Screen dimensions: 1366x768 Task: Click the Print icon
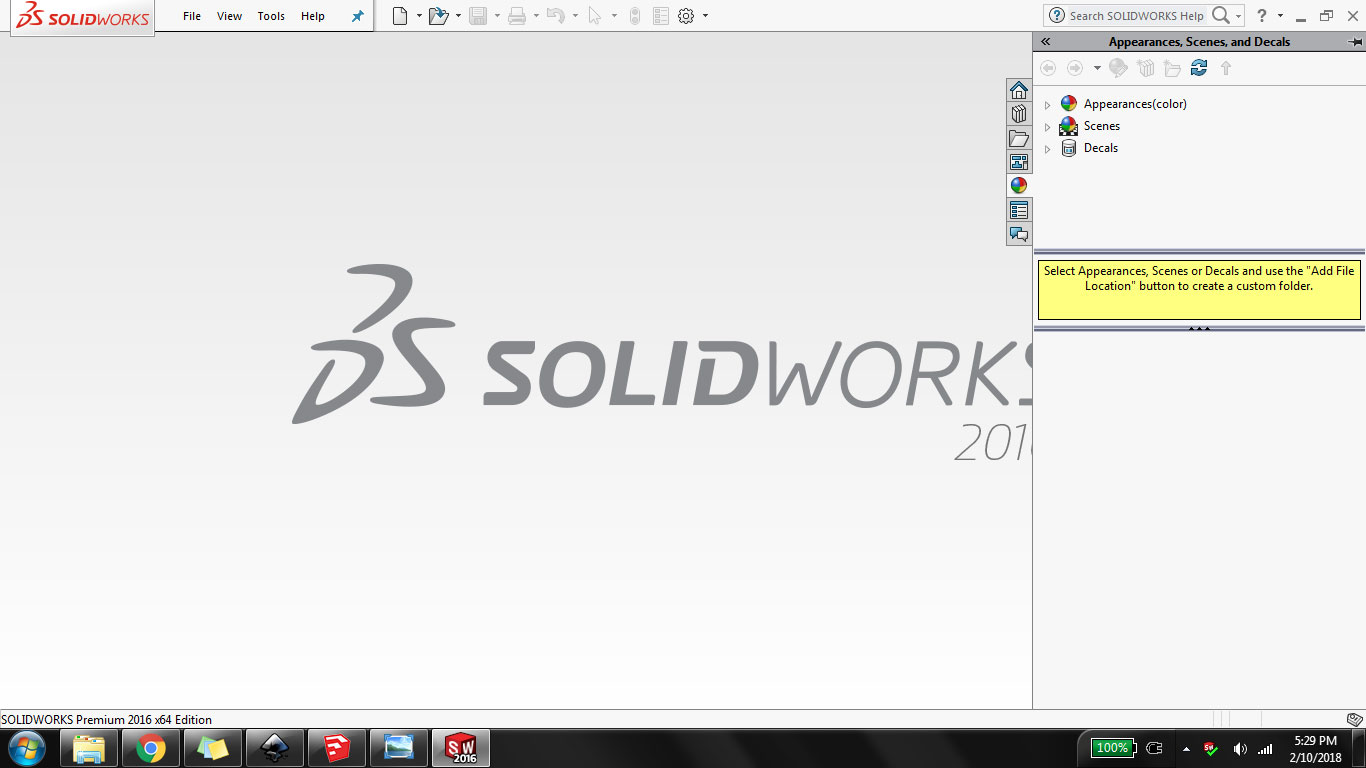tap(517, 16)
